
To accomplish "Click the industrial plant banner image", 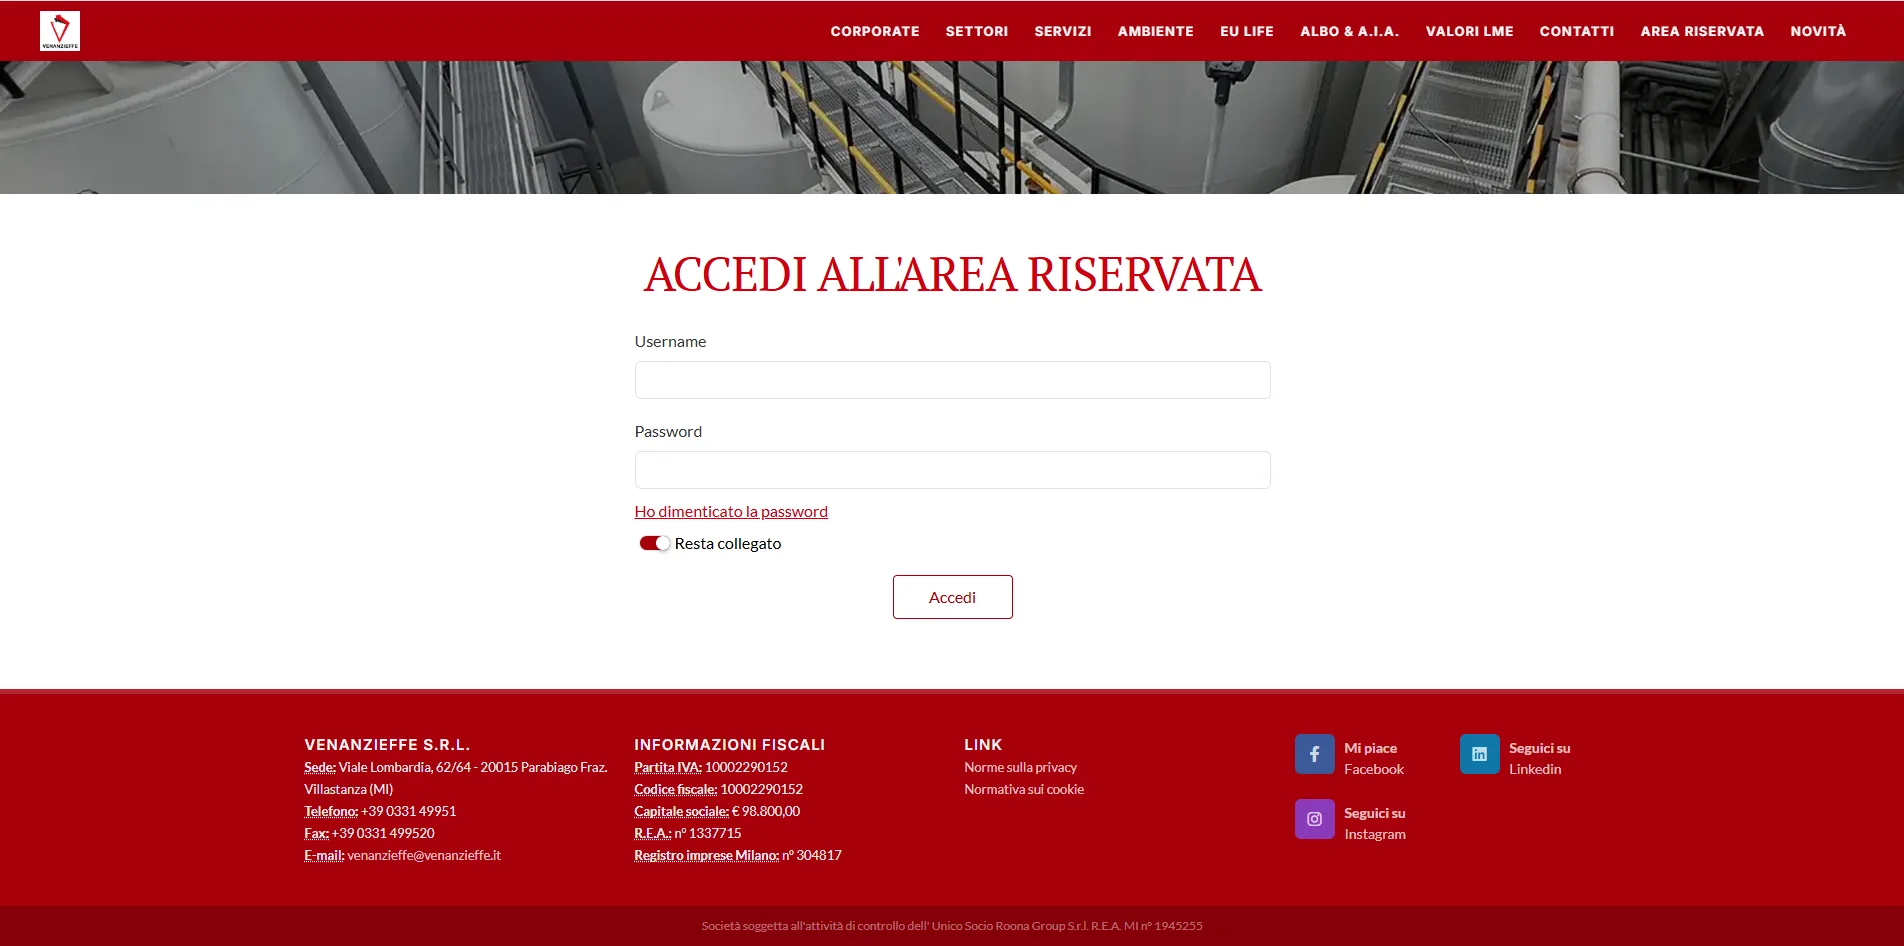I will (x=952, y=127).
